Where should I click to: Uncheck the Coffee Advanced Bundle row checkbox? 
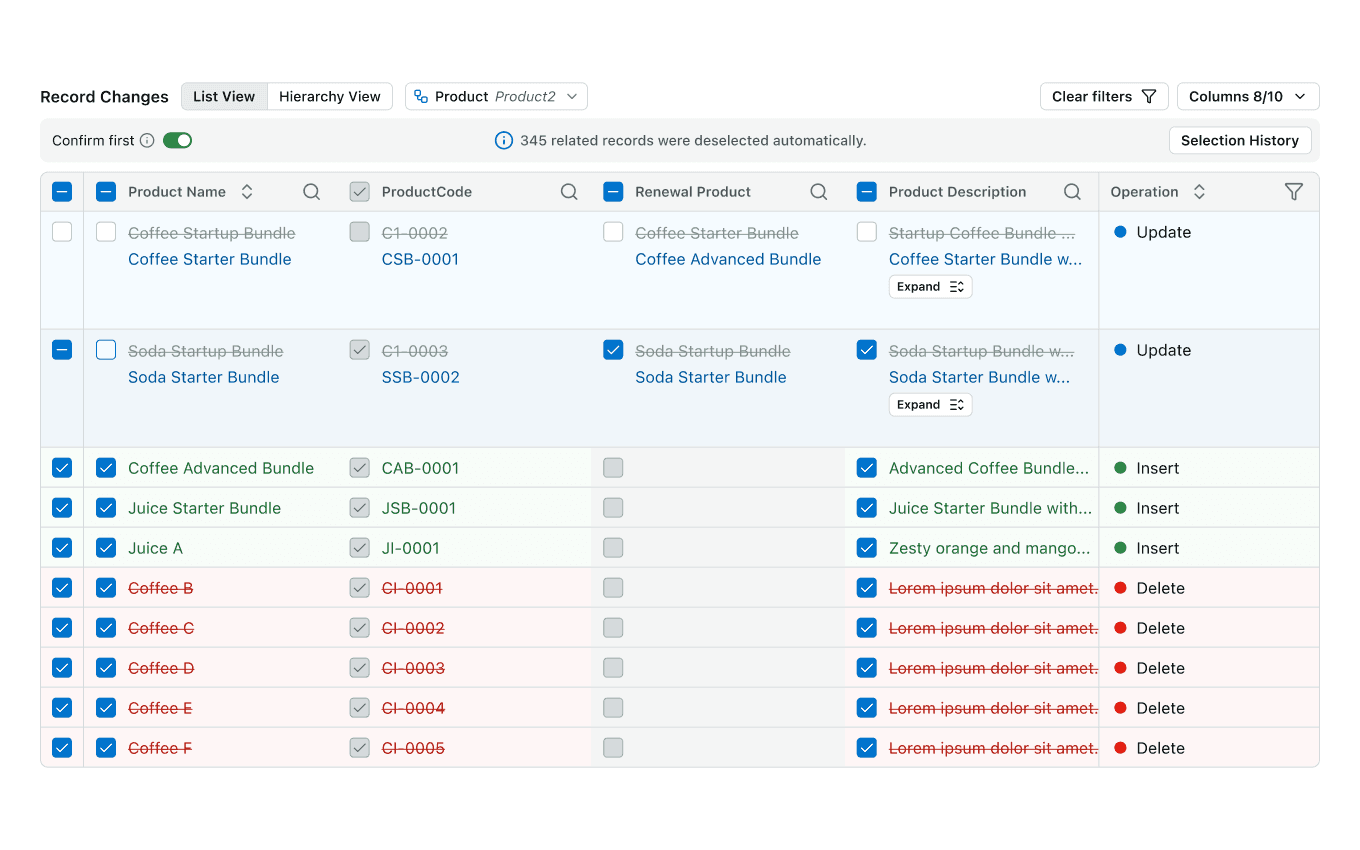(62, 468)
